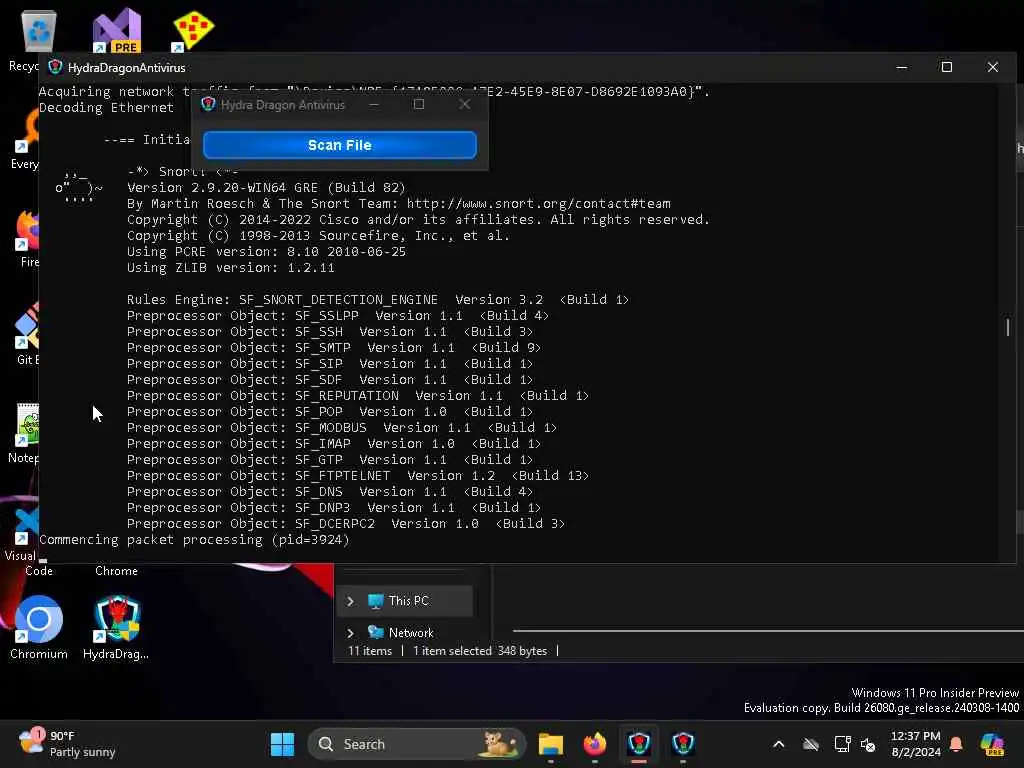1024x768 pixels.
Task: Open Recycle Bin desktop icon
Action: pos(39,31)
